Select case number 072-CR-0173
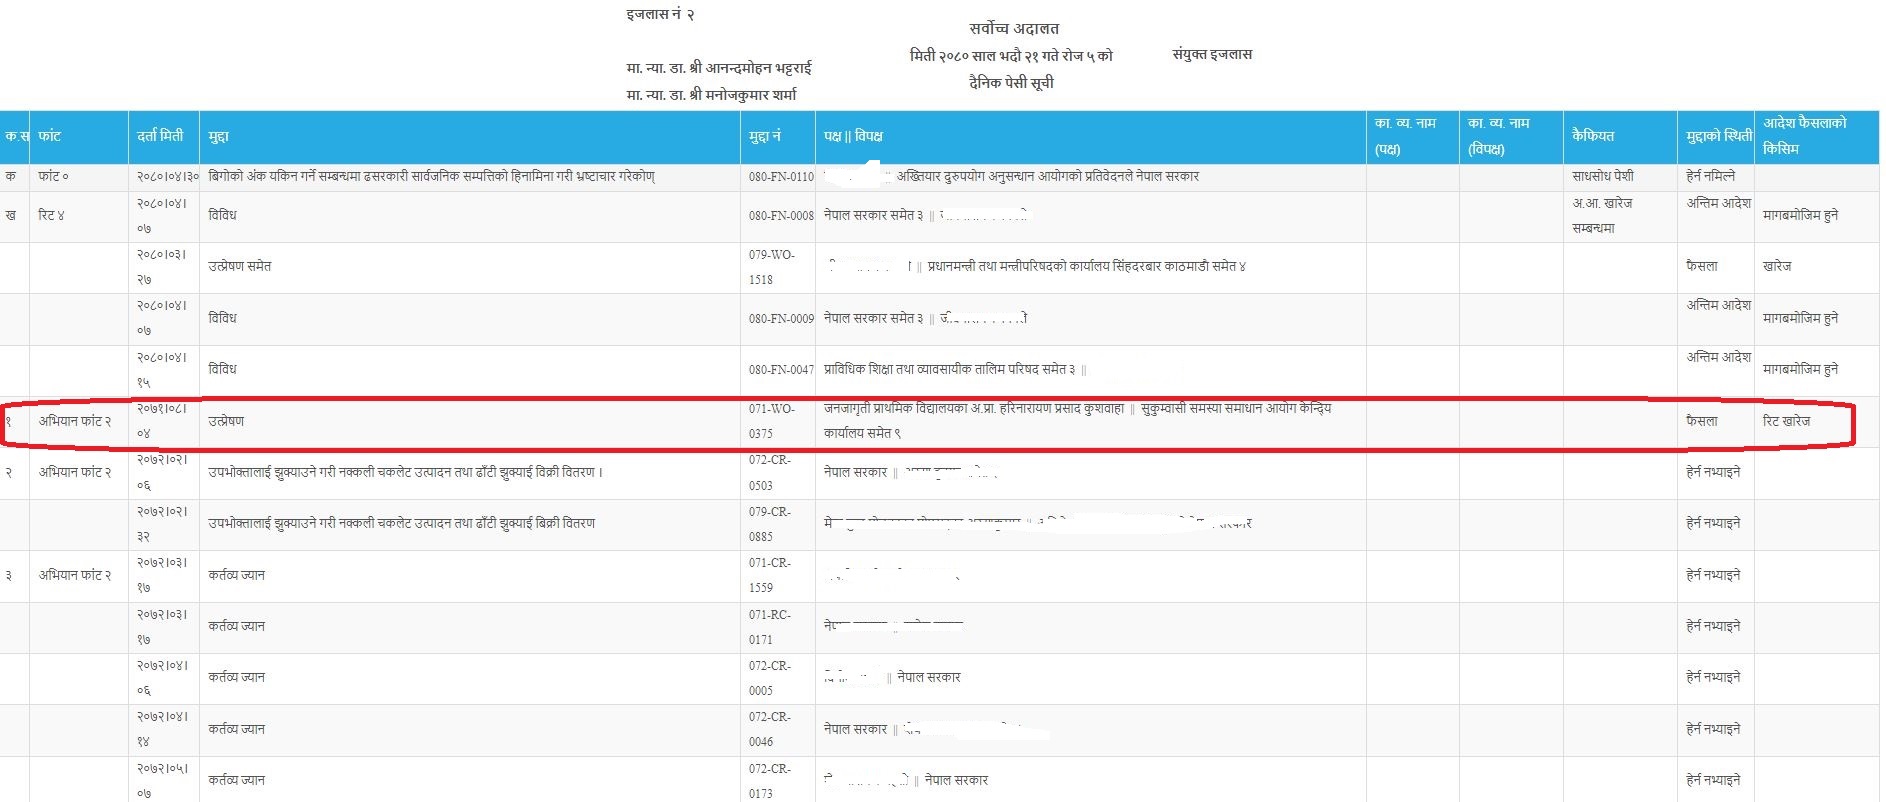1886x802 pixels. 769,781
